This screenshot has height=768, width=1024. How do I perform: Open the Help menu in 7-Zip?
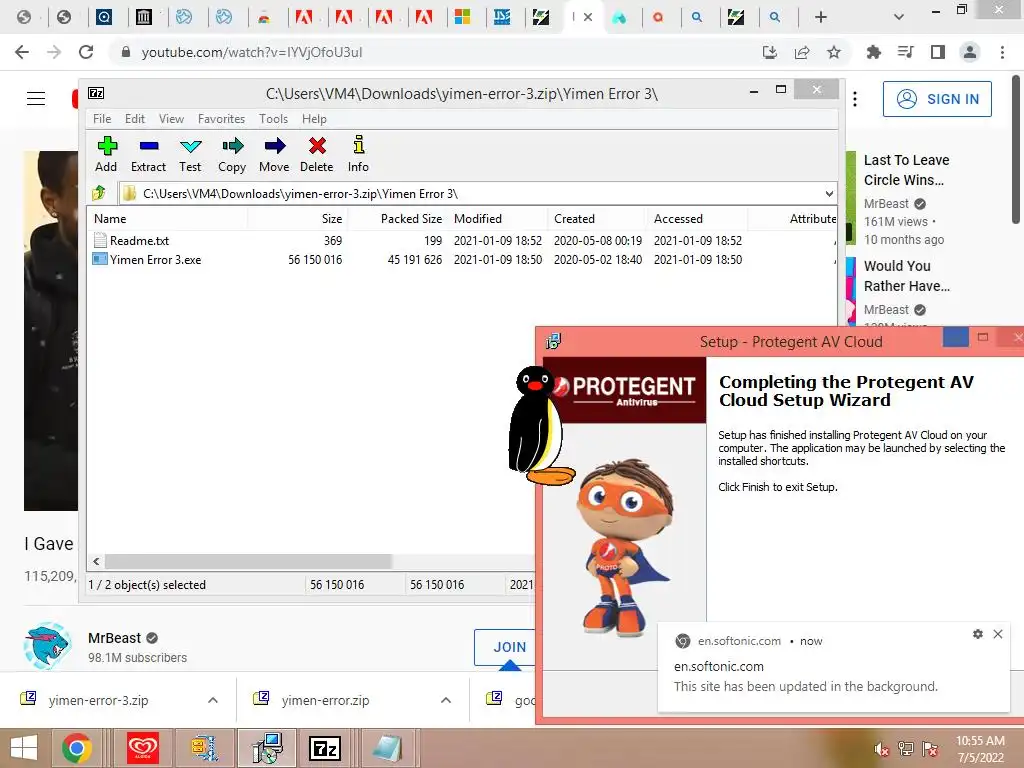tap(314, 119)
